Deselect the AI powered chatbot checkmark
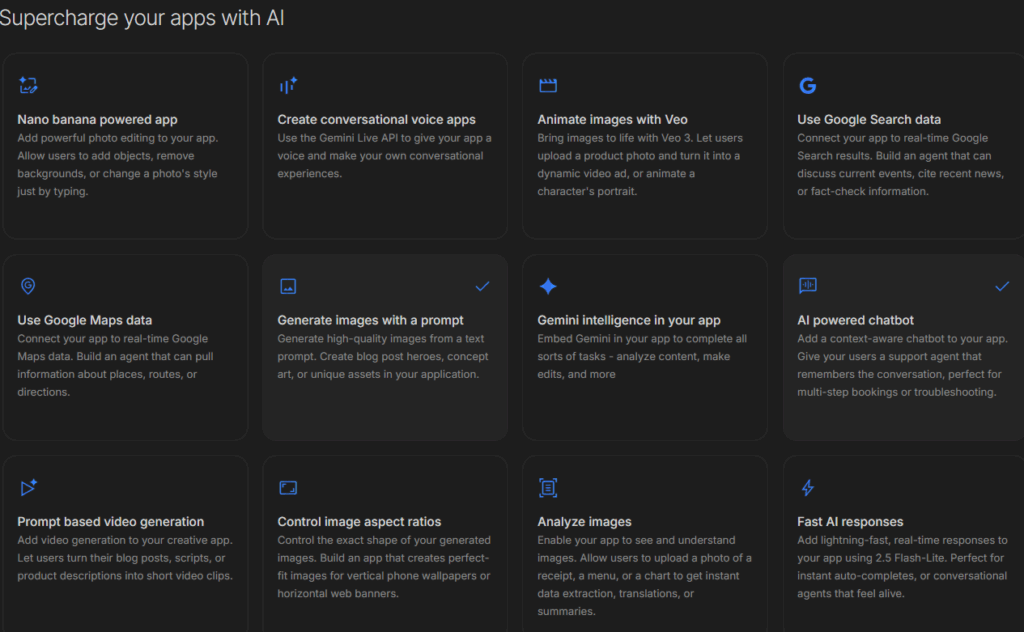Screen dimensions: 1024x632 [1002, 287]
